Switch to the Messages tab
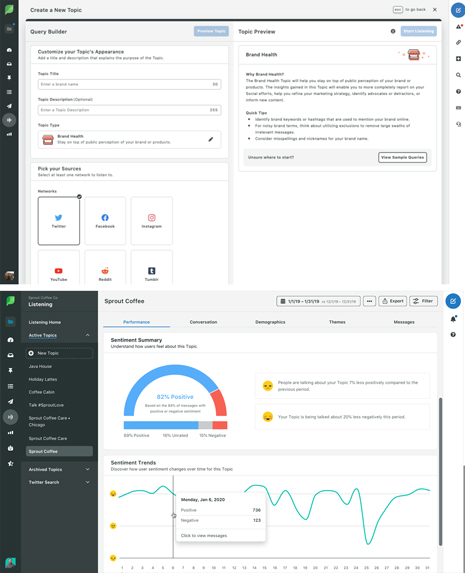The width and height of the screenshot is (465, 573). pyautogui.click(x=404, y=322)
